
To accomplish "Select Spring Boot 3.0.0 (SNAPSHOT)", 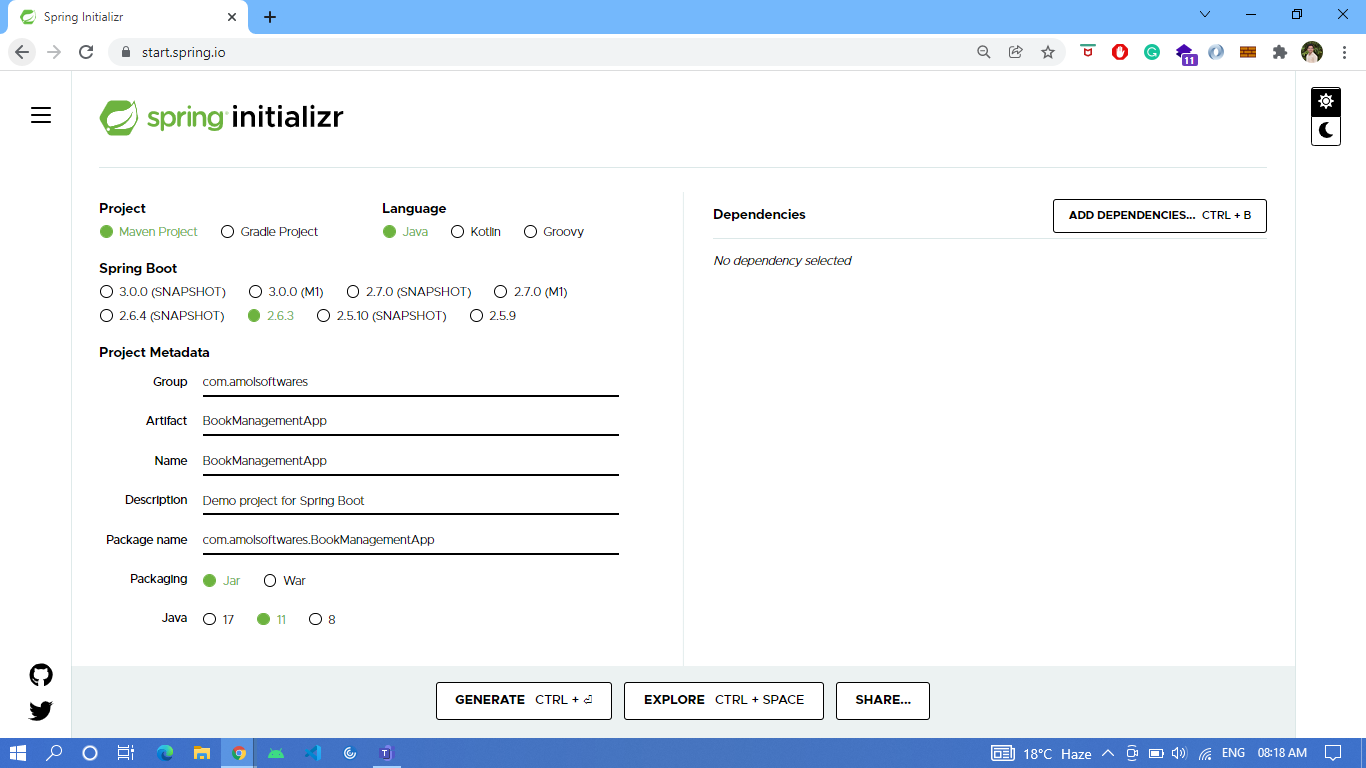I will tap(162, 292).
